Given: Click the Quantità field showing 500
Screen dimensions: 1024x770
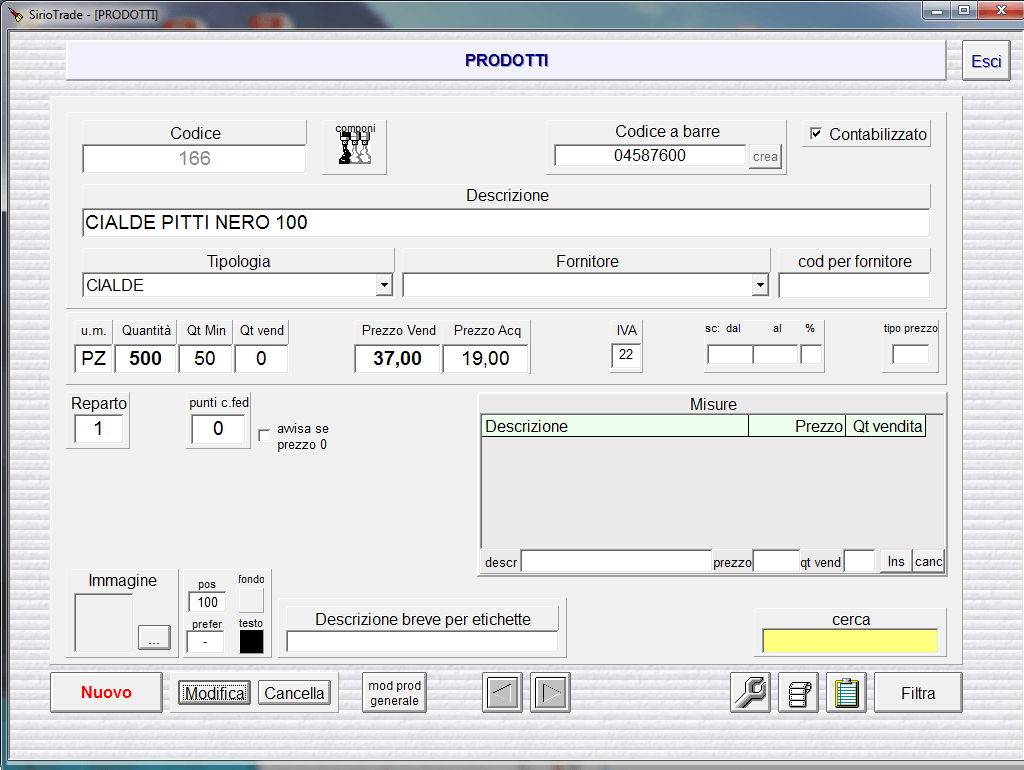Looking at the screenshot, I should (145, 359).
